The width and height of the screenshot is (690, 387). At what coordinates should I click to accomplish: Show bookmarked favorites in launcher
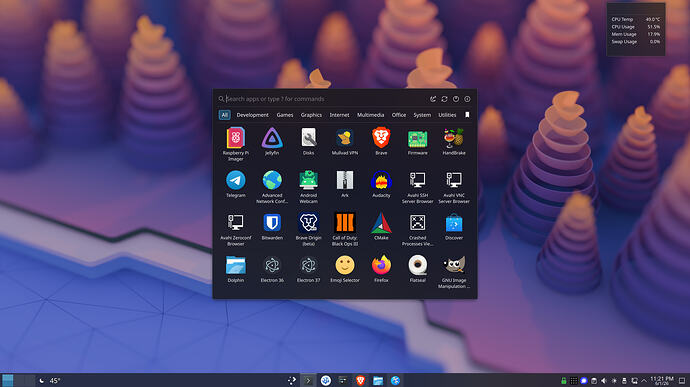(467, 115)
